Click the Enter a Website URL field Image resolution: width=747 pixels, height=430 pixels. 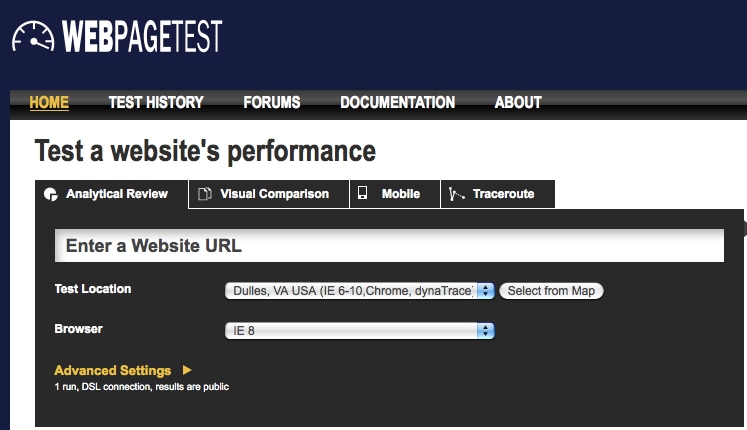(x=390, y=246)
